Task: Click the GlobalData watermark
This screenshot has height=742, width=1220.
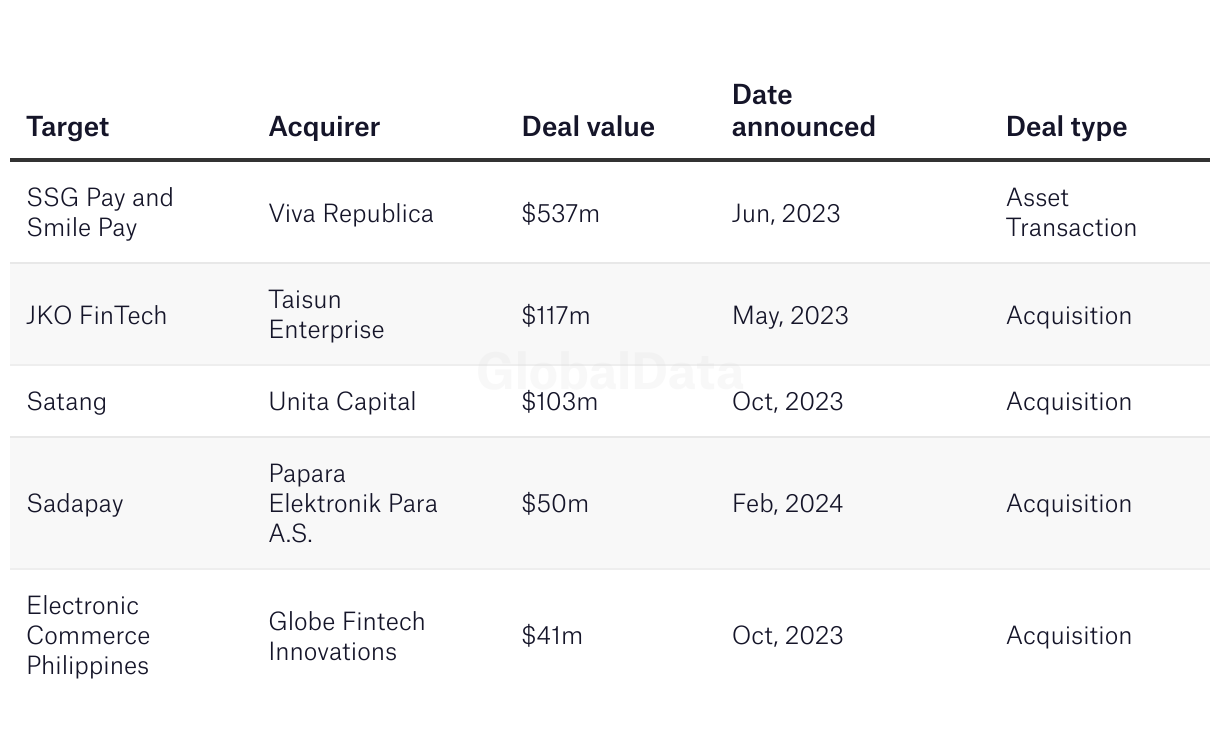Action: click(610, 371)
